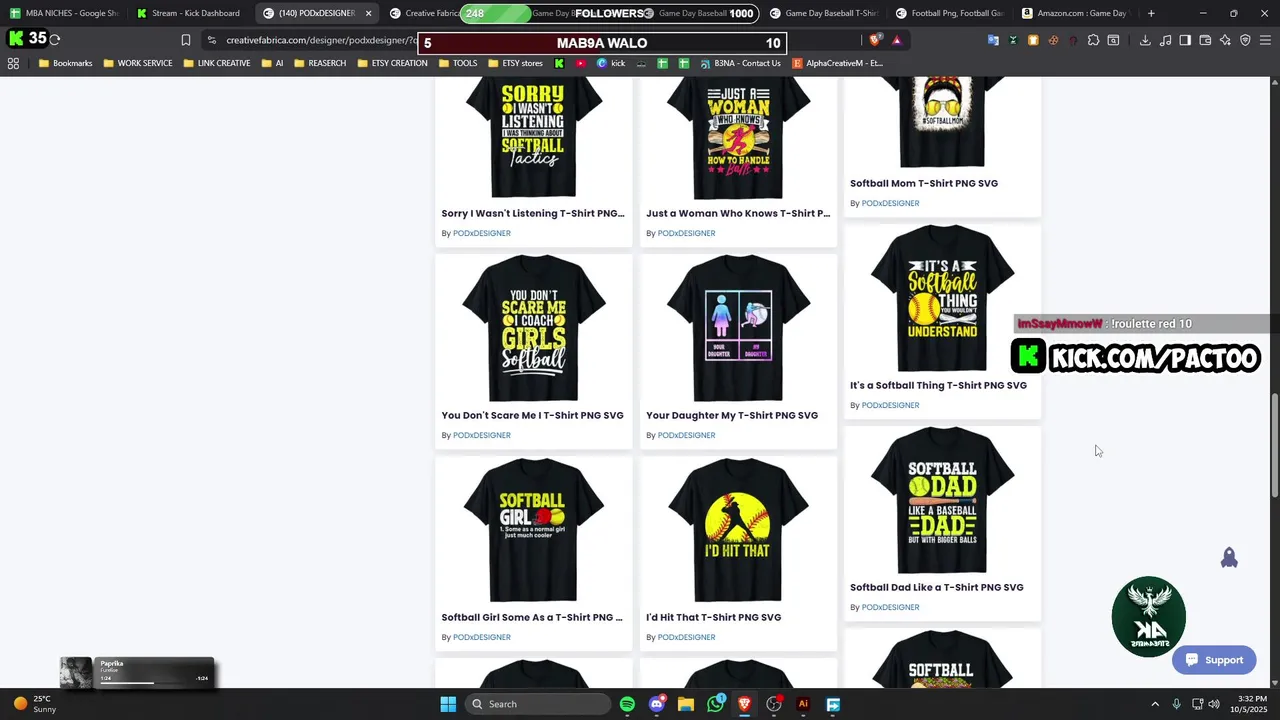Open the Leo AI sparkle icon
This screenshot has width=1280, height=720.
tap(1225, 40)
